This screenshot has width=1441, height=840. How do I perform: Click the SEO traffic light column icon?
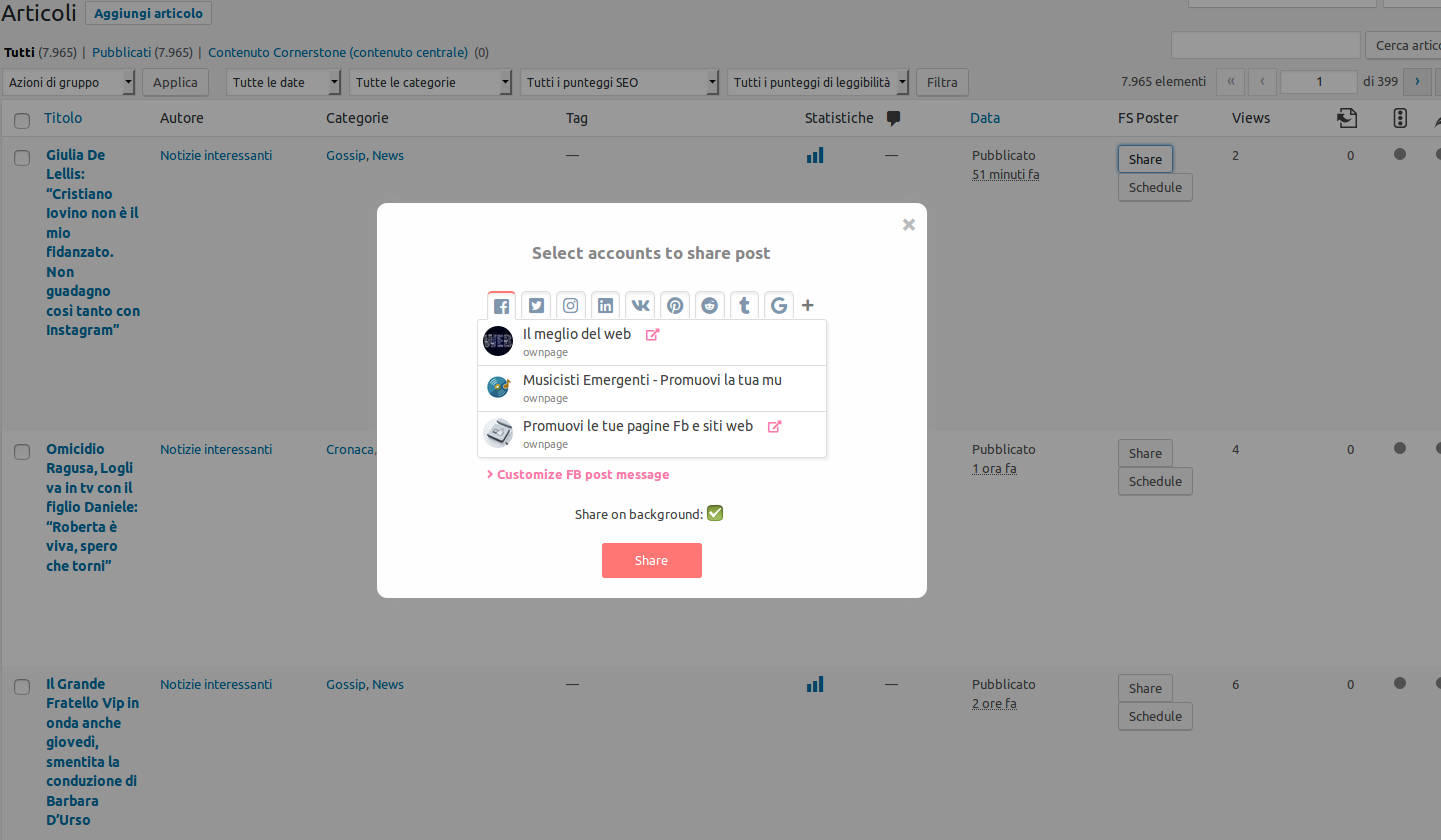pos(1400,119)
